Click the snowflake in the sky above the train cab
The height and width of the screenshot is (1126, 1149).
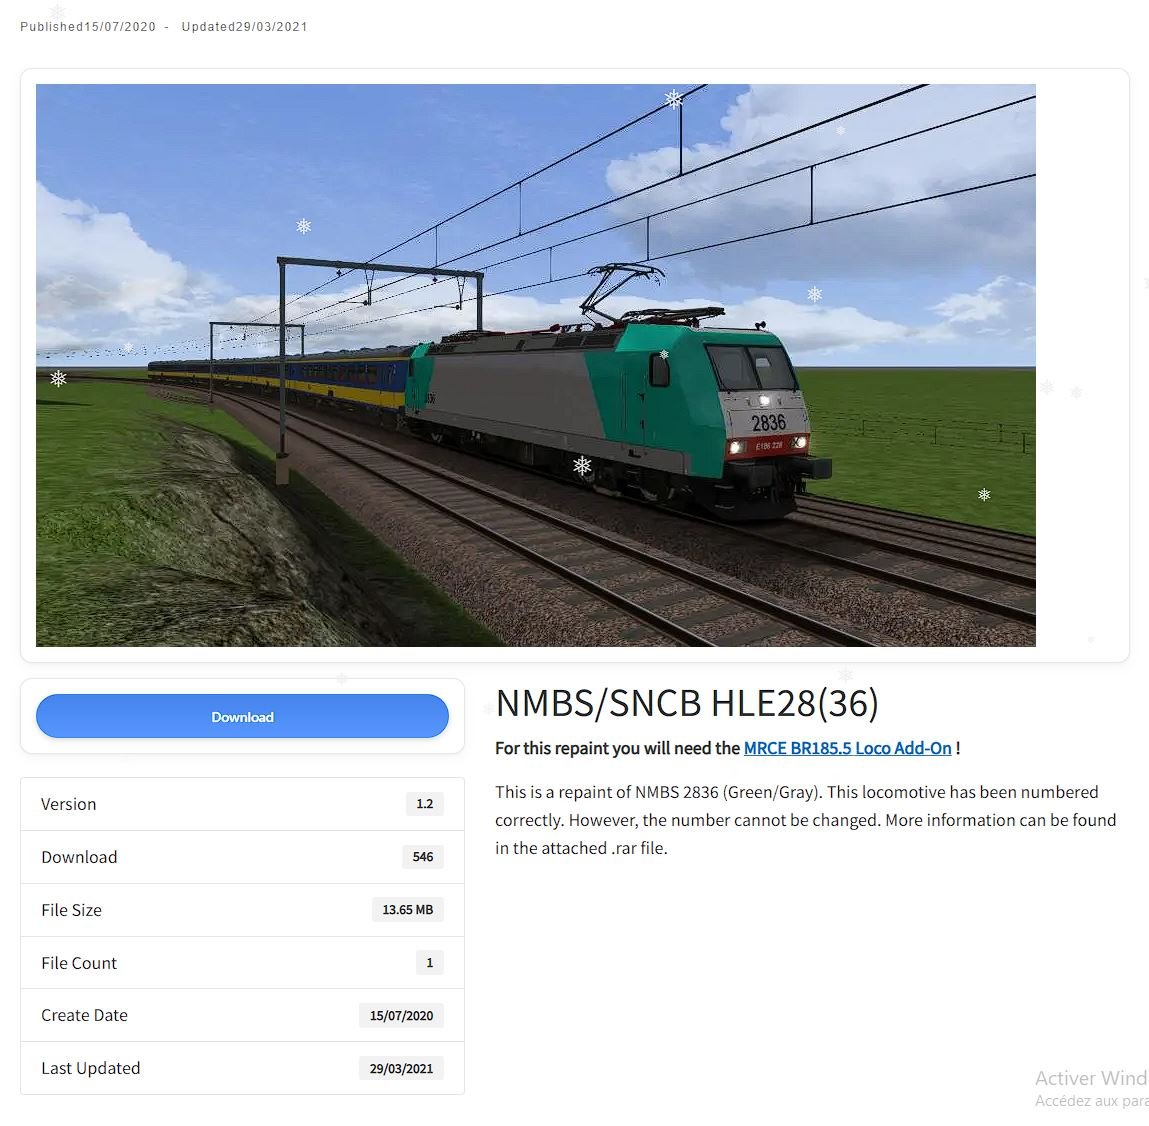click(x=814, y=294)
